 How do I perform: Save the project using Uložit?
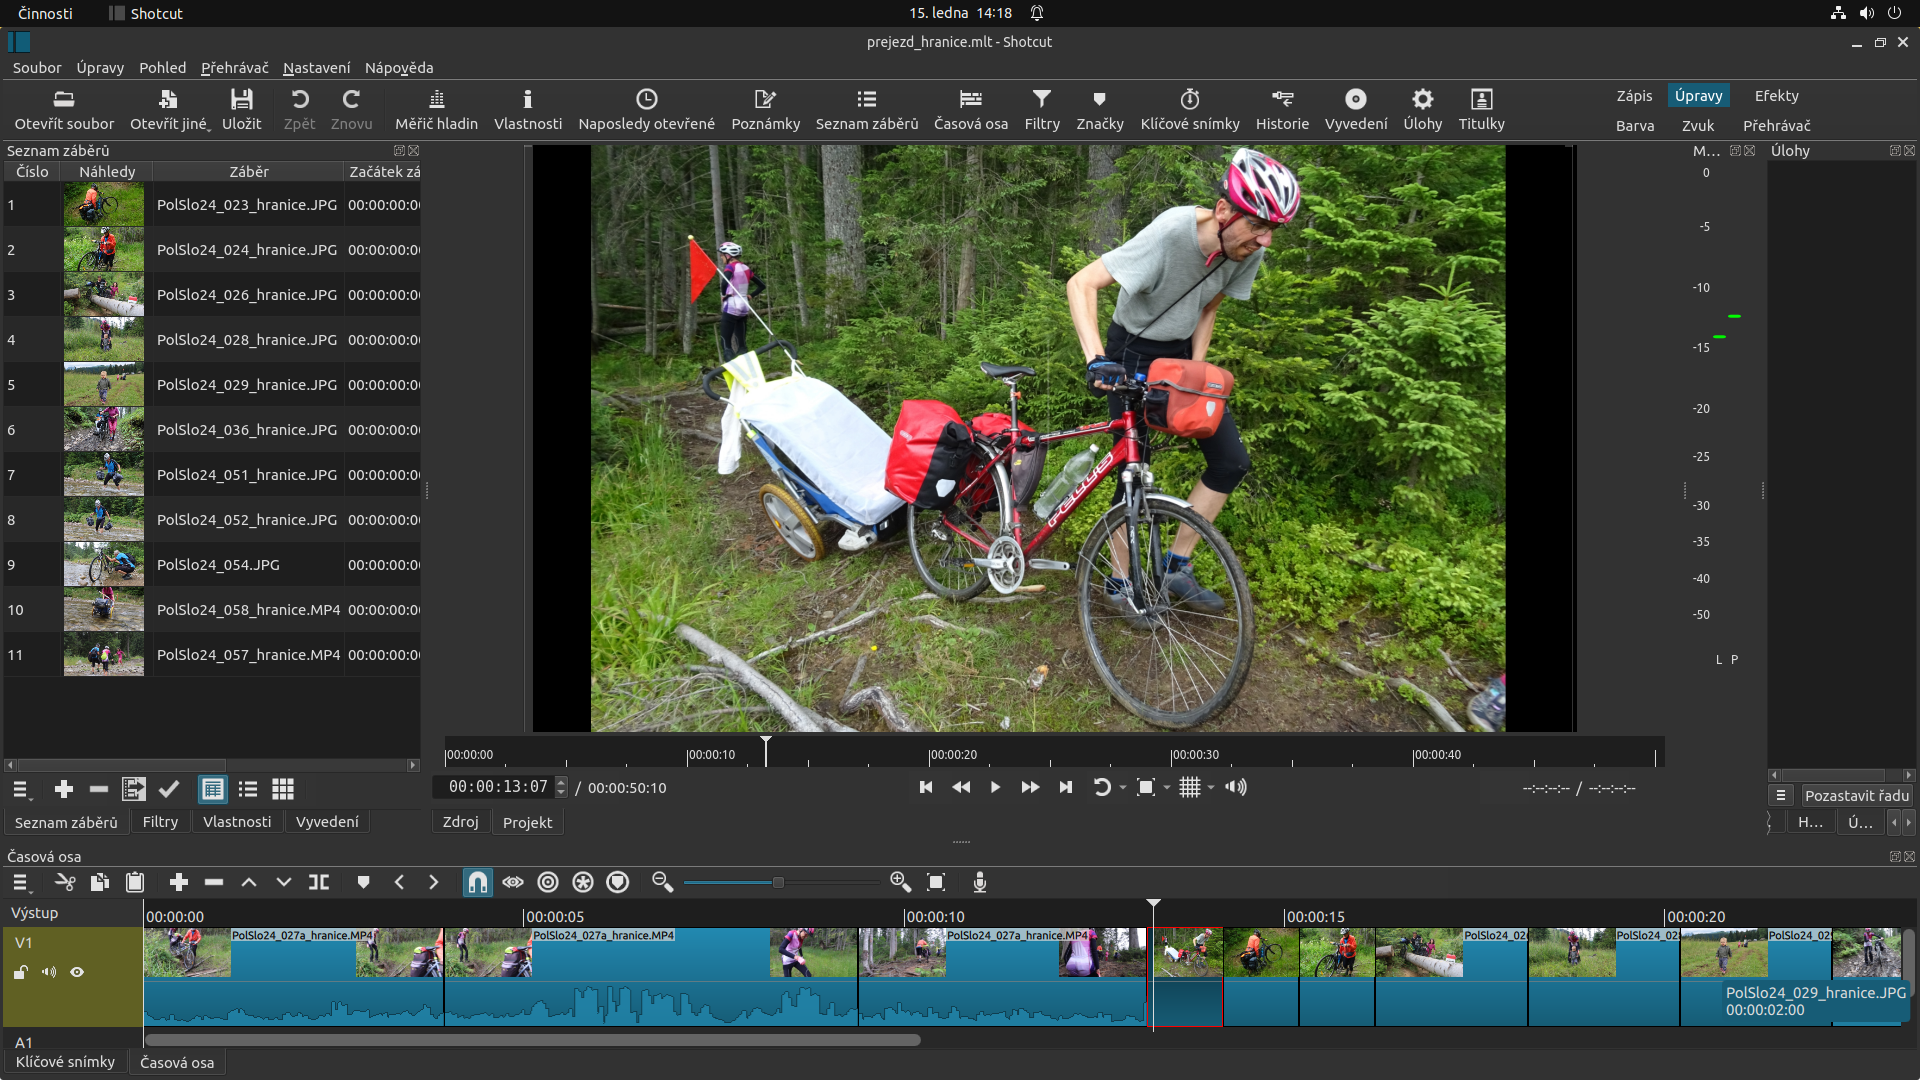pyautogui.click(x=240, y=108)
